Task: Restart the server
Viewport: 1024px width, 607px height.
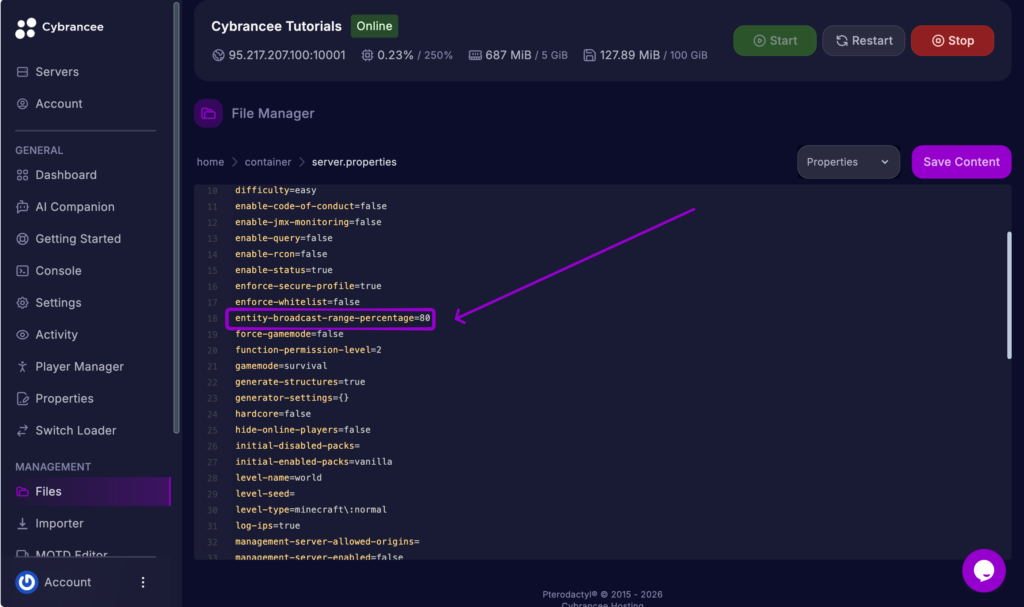Action: [x=863, y=41]
